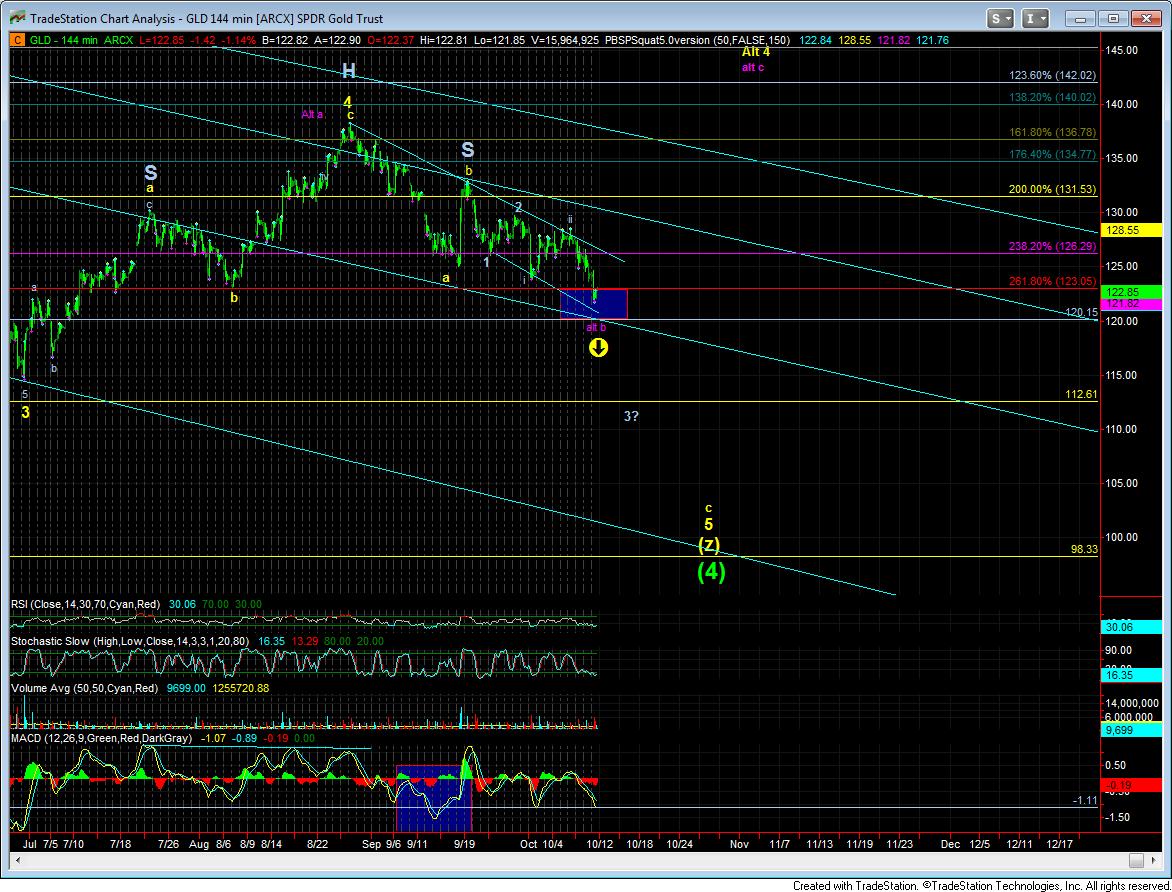Click the RSI (Close,14,30,70,Cyan,Red) label
The width and height of the screenshot is (1172, 892).
86,604
